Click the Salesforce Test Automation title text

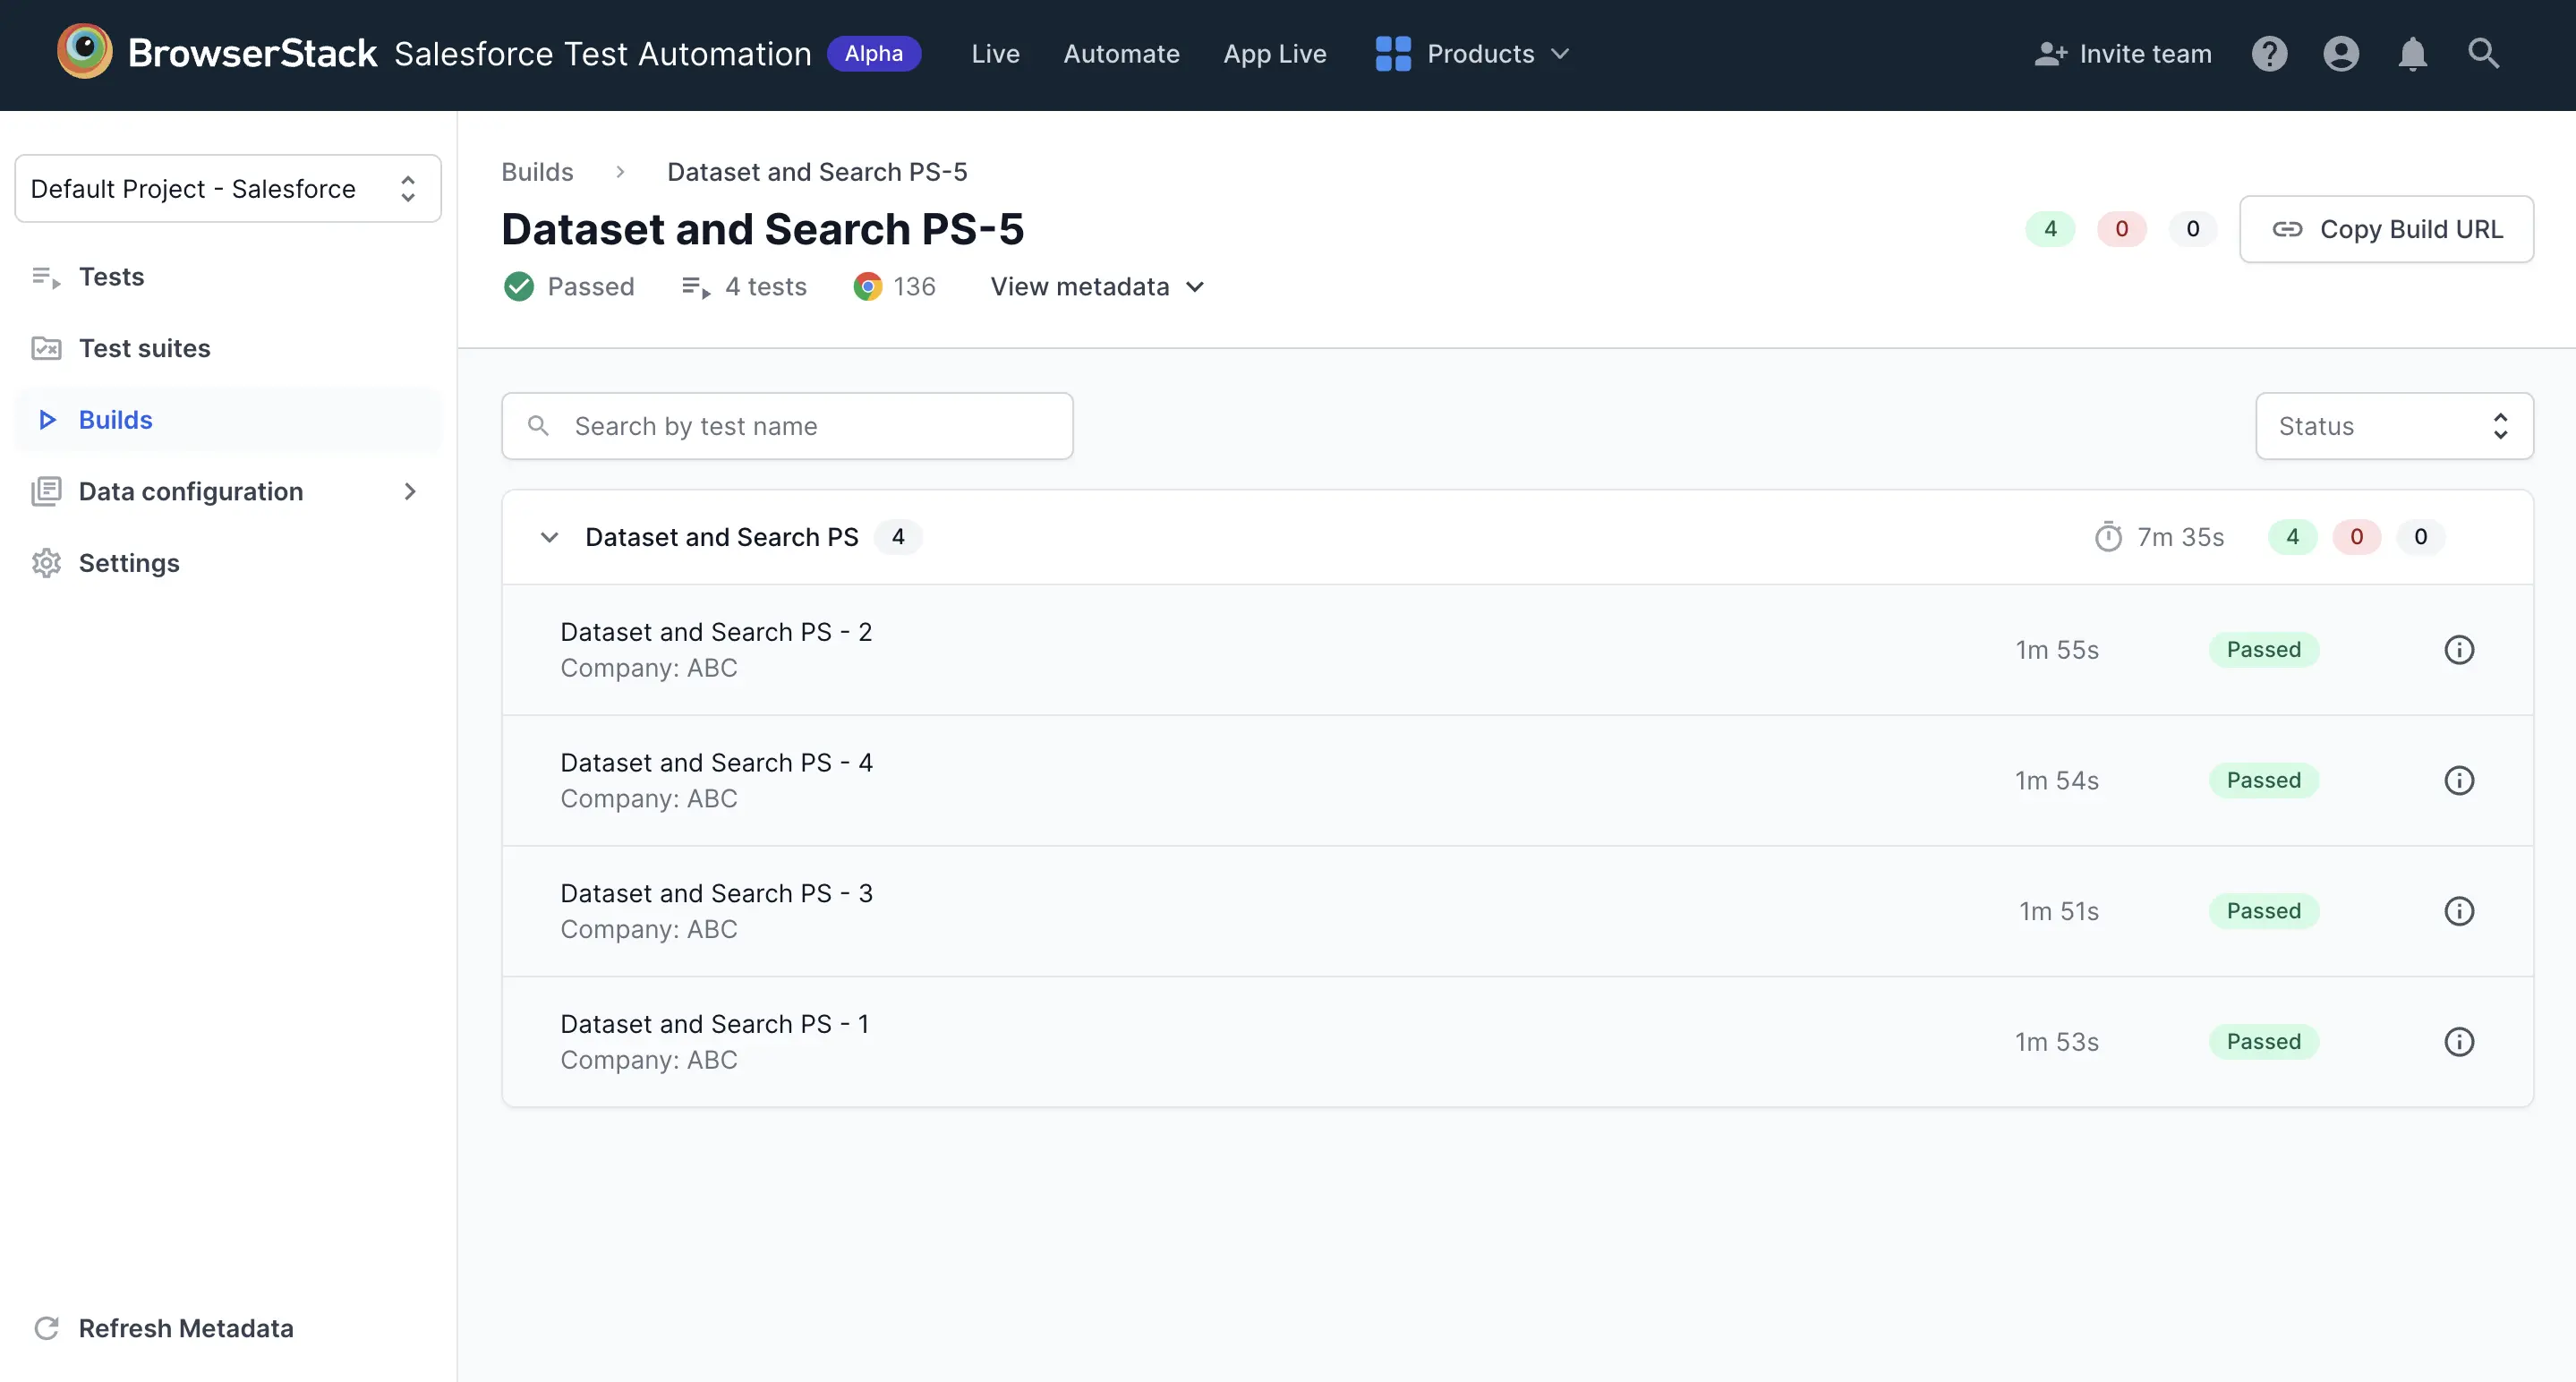[603, 54]
